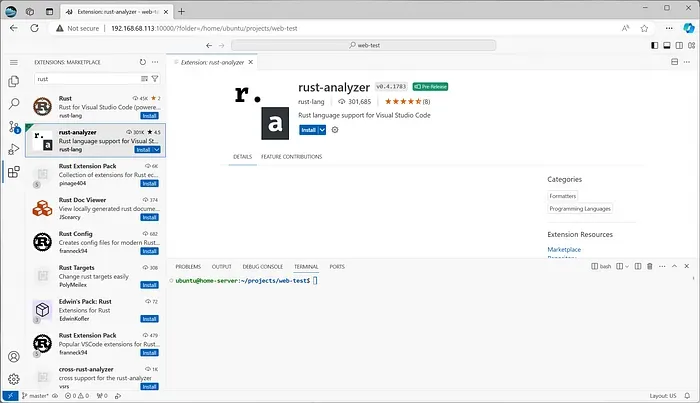Open rust-analyzer extension gear settings
This screenshot has width=700, height=403.
335,130
